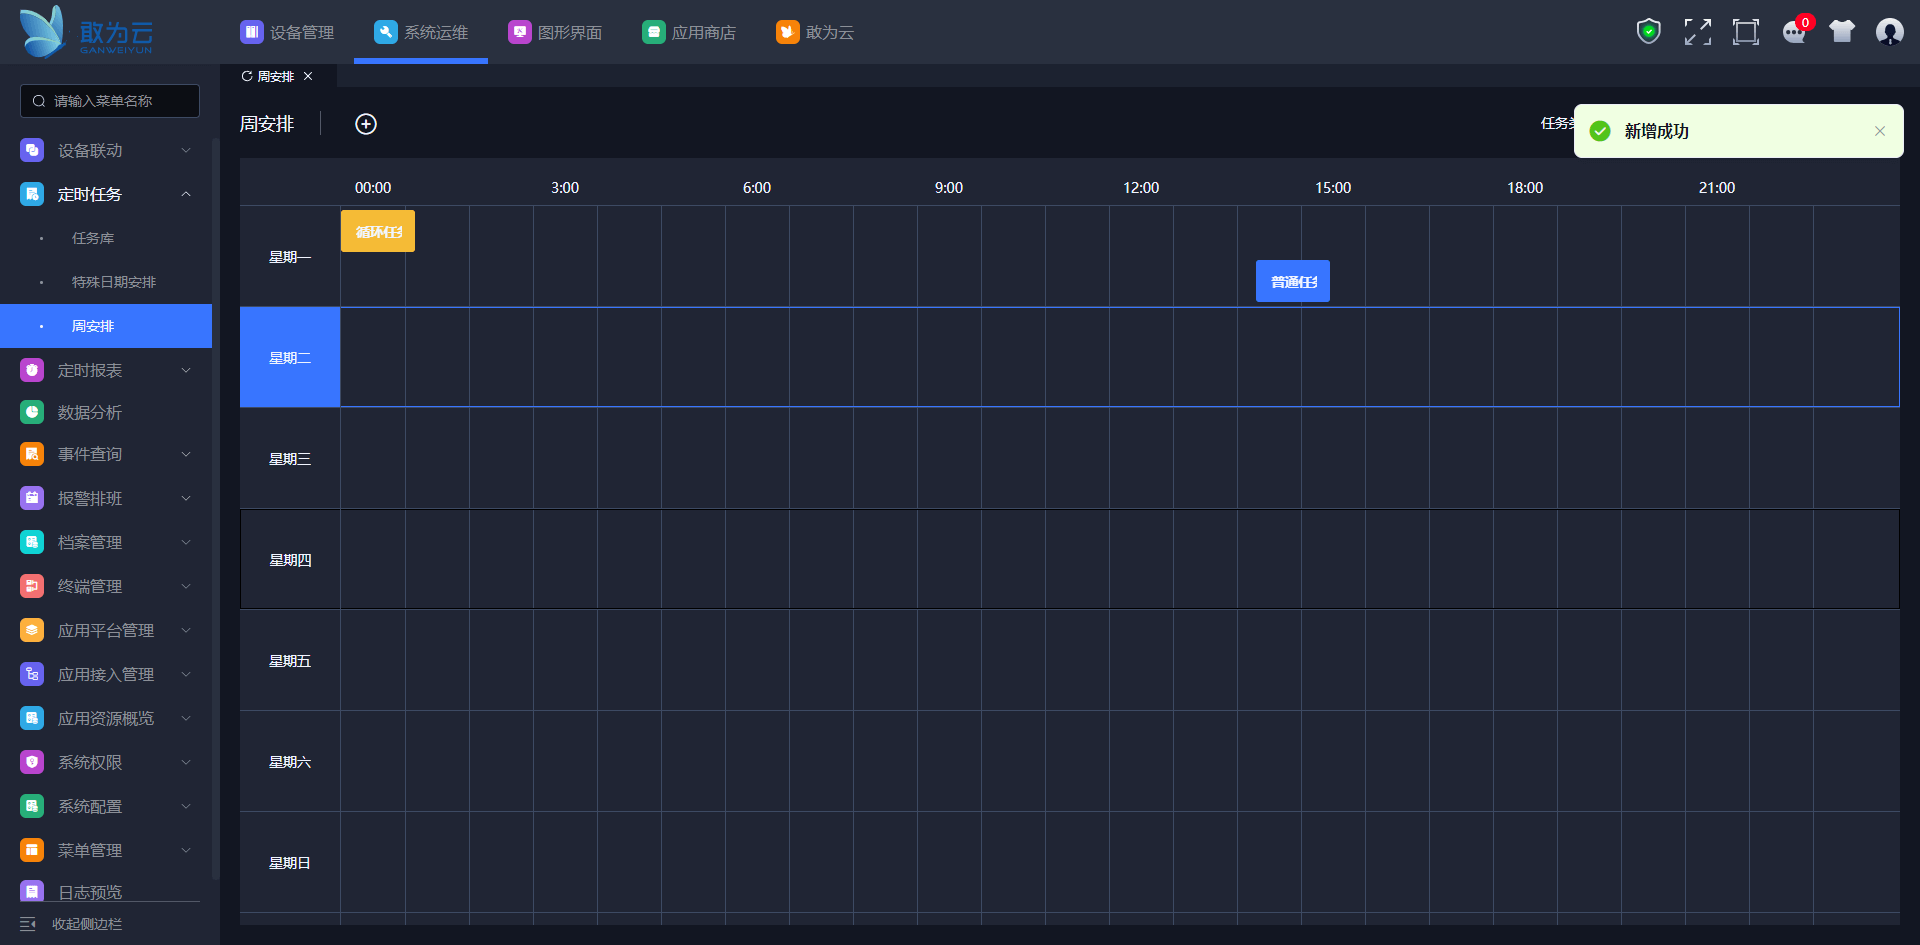Click the add schedule plus icon

click(x=366, y=124)
